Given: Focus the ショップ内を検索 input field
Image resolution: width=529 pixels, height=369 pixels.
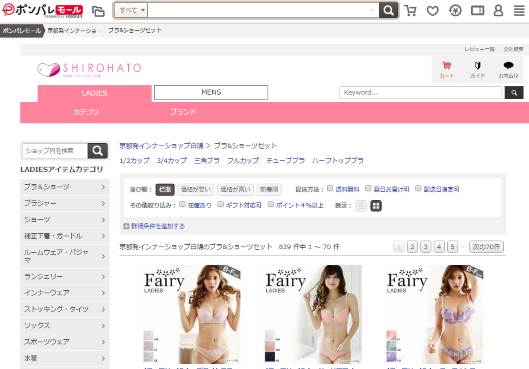Looking at the screenshot, I should [x=55, y=151].
